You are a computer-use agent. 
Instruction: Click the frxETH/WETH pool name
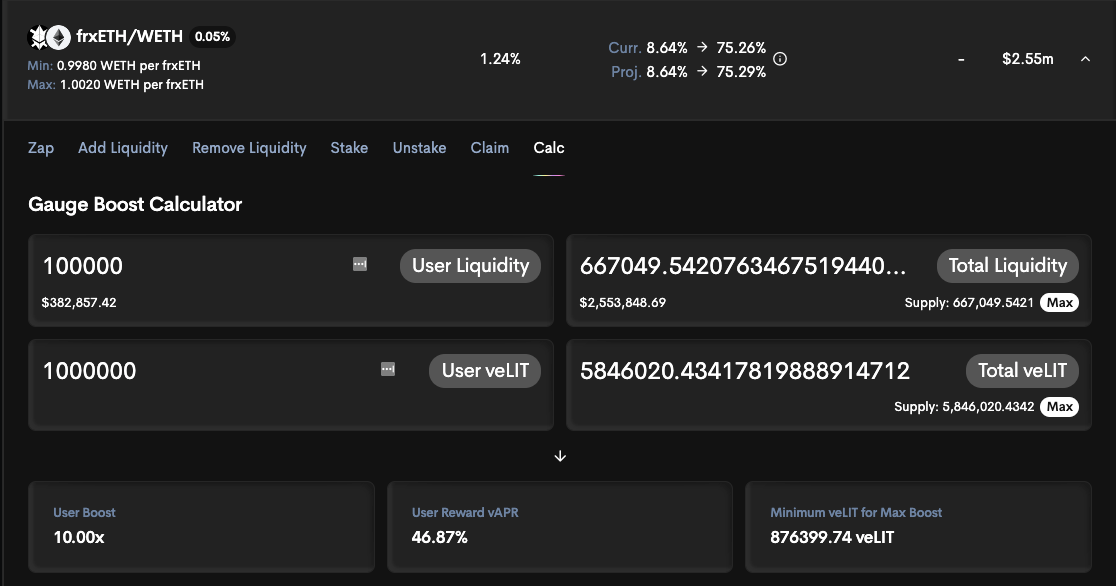130,36
